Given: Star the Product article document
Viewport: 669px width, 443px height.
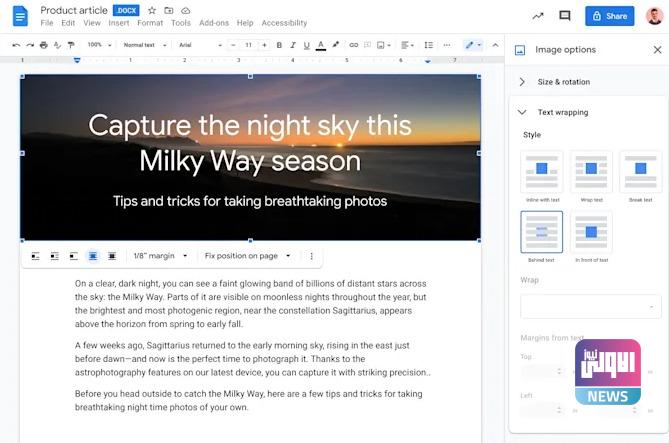Looking at the screenshot, I should pyautogui.click(x=152, y=10).
